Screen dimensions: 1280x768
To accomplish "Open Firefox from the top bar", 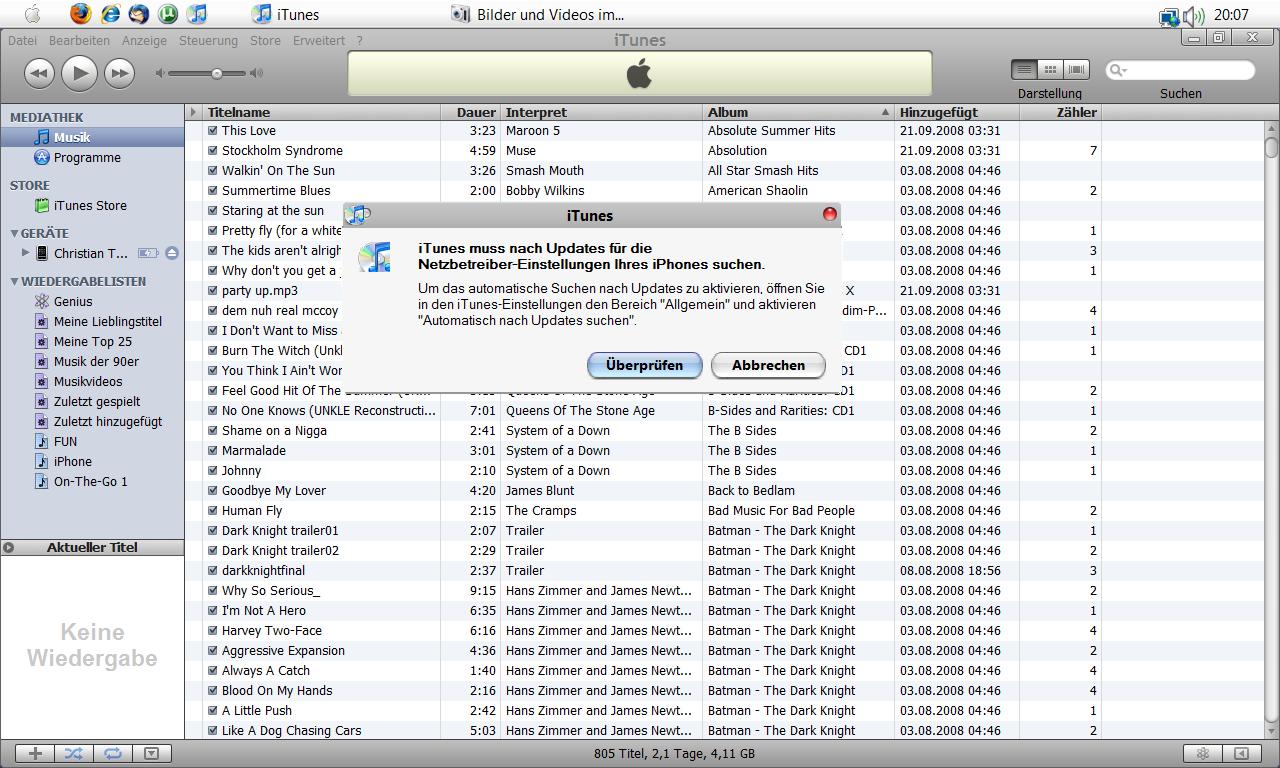I will point(81,14).
